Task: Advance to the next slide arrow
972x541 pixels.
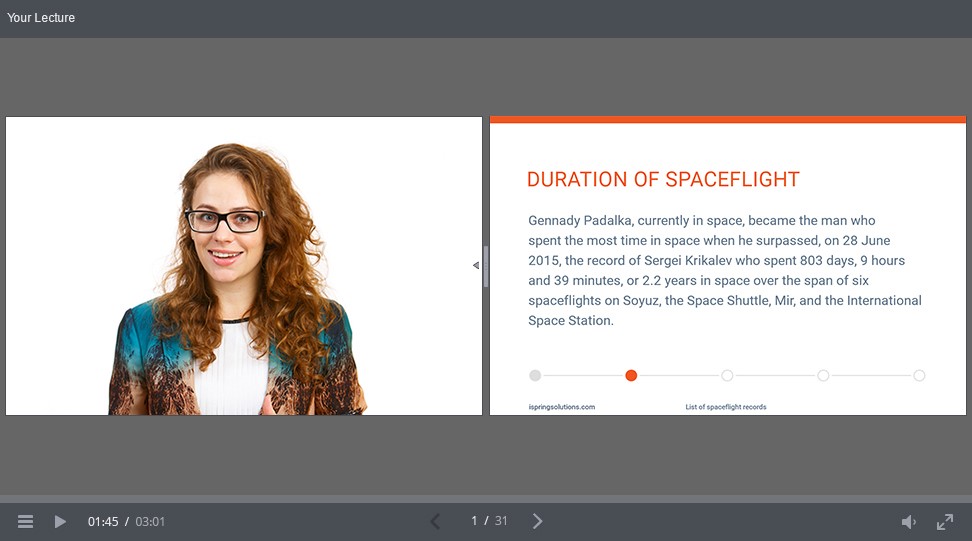Action: 537,521
